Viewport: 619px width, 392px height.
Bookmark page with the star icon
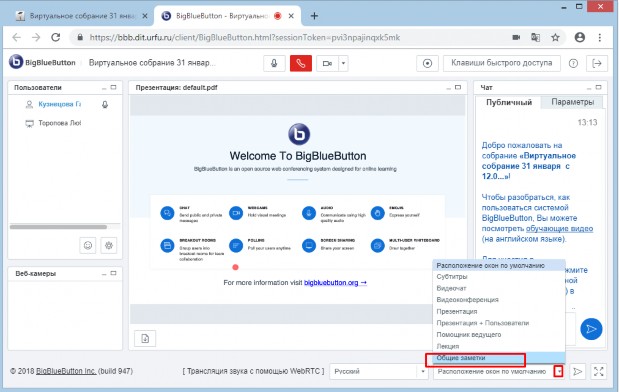(555, 38)
